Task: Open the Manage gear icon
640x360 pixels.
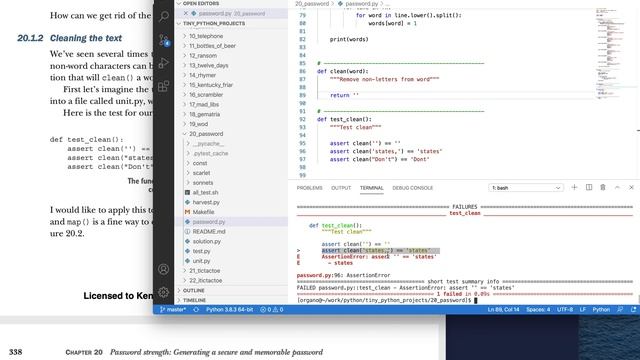Action: pos(164,292)
